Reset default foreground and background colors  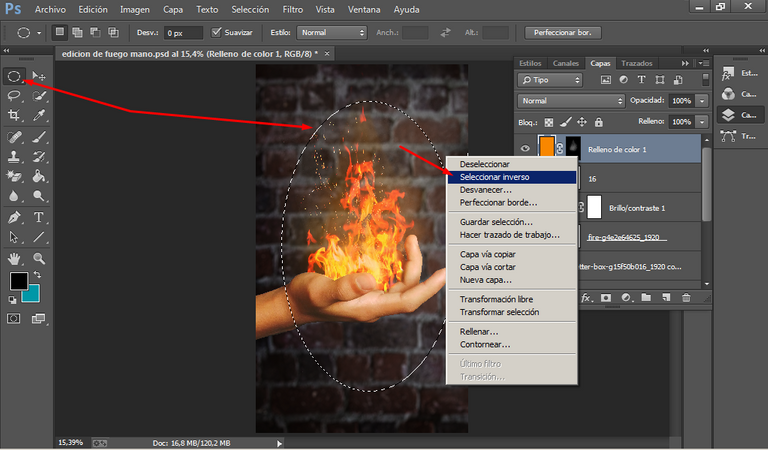(x=12, y=299)
